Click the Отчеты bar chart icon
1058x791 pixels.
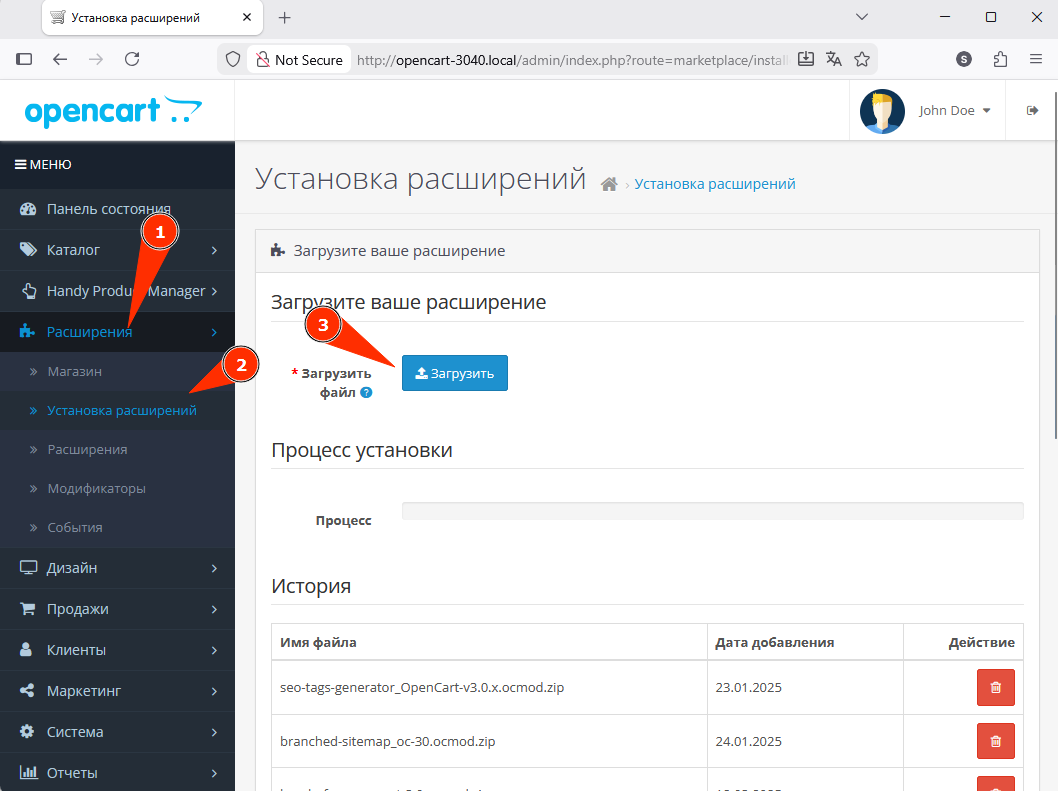coord(28,772)
